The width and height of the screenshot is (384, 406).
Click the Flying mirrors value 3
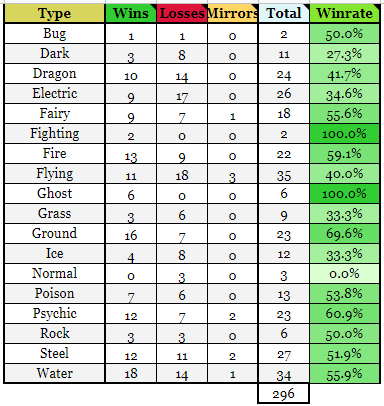click(233, 174)
